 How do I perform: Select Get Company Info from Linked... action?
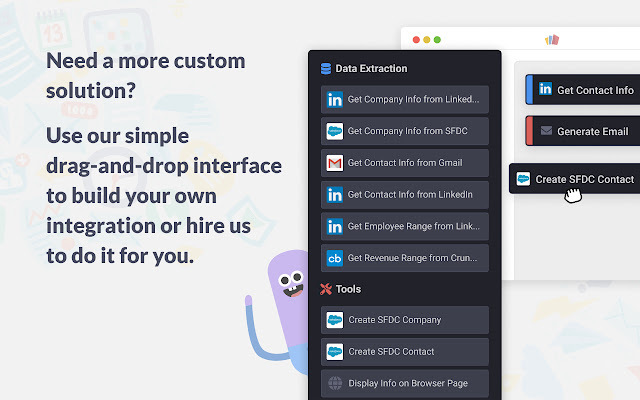coord(405,100)
